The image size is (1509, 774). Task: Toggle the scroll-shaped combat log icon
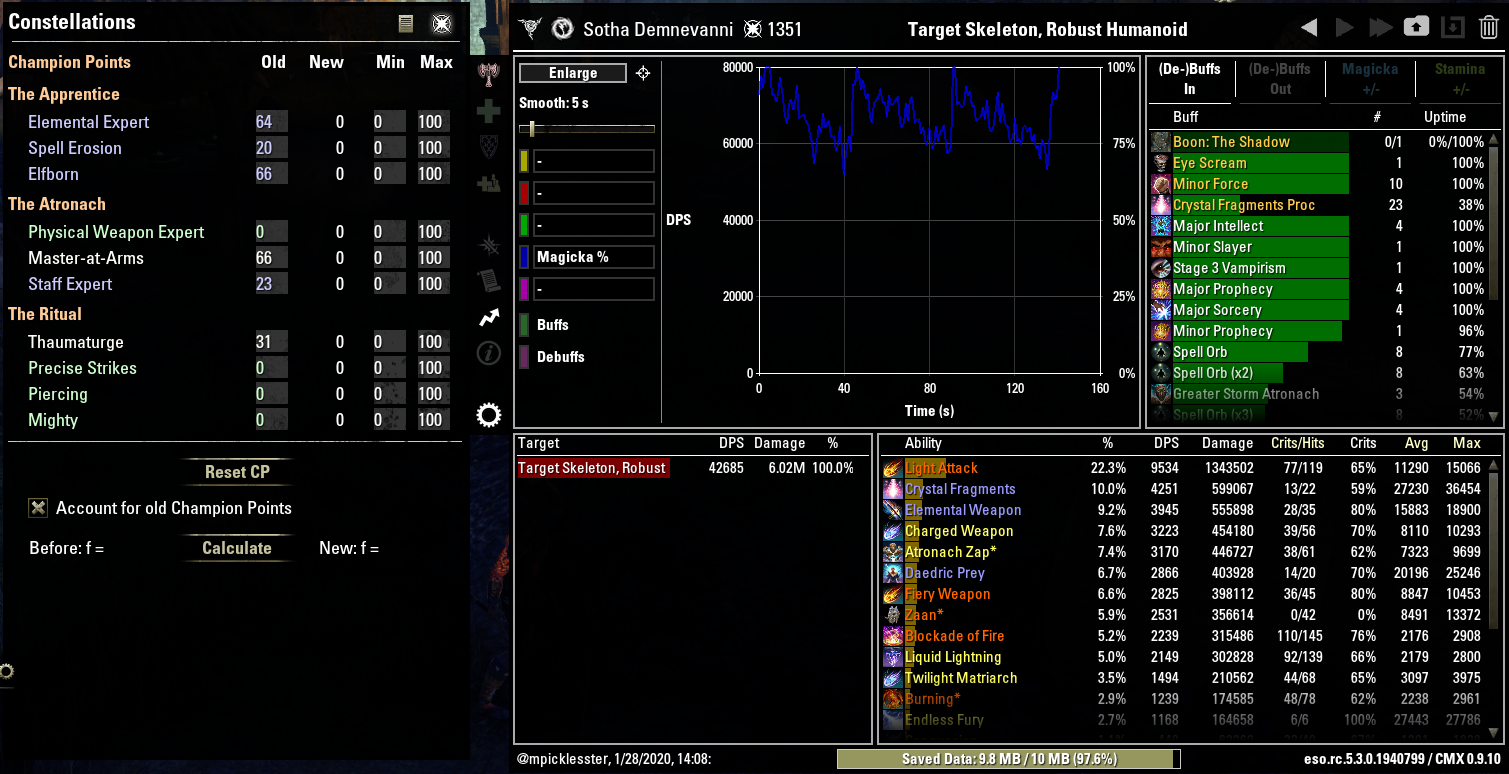(488, 281)
